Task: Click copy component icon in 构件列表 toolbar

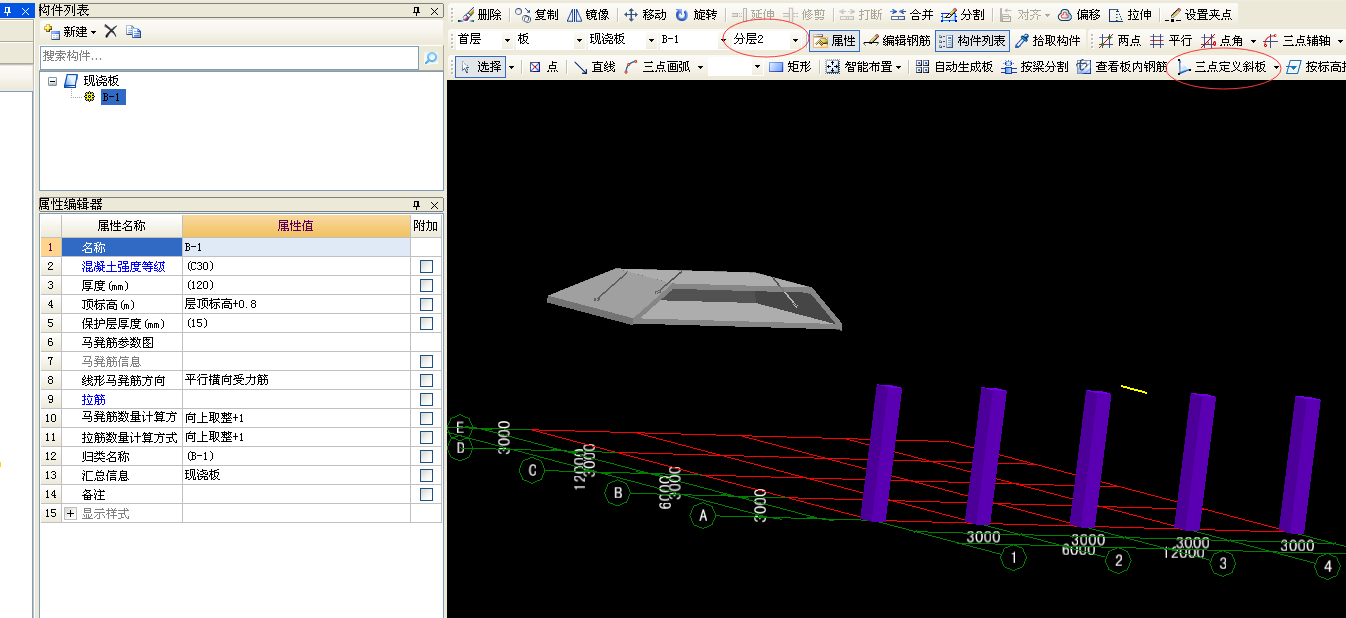Action: click(133, 32)
